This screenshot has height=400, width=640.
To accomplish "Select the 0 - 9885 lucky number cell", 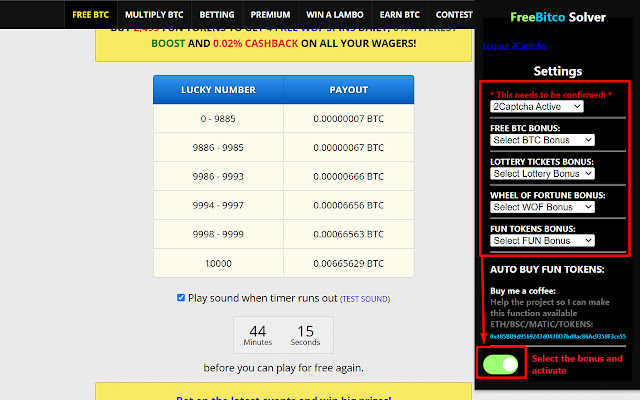I will pos(218,119).
